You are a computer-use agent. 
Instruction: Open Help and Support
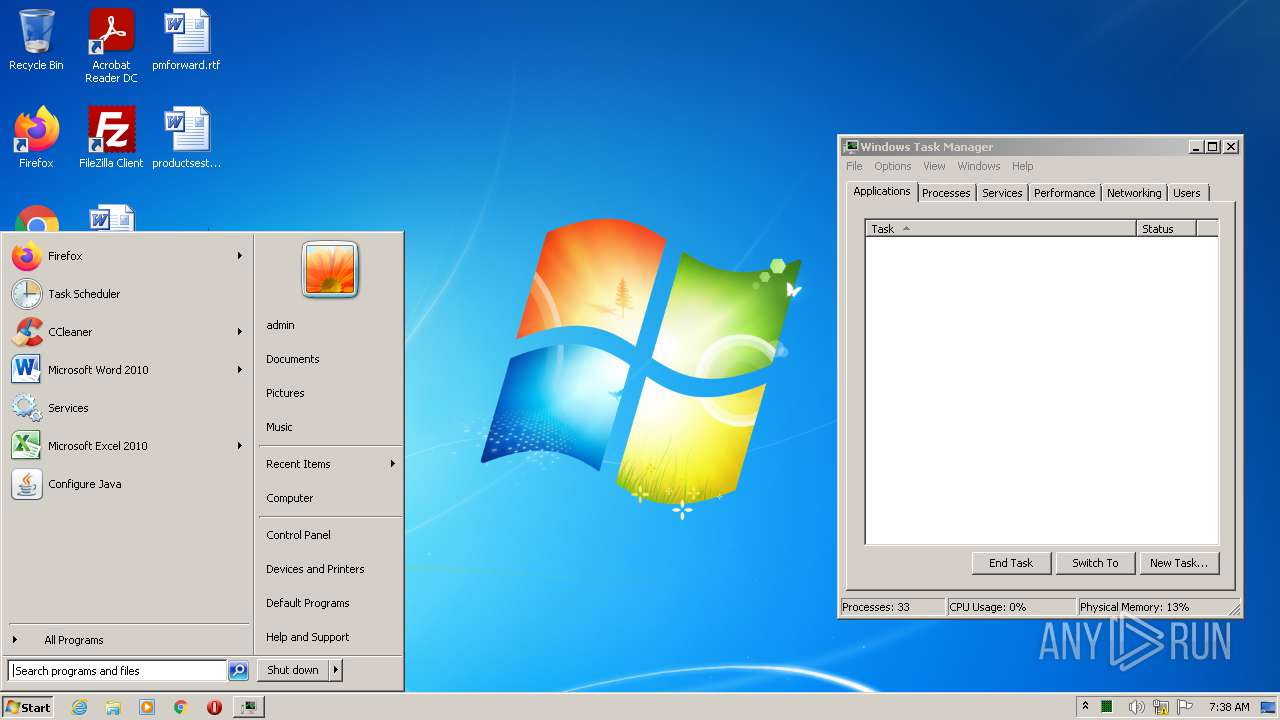pyautogui.click(x=330, y=637)
